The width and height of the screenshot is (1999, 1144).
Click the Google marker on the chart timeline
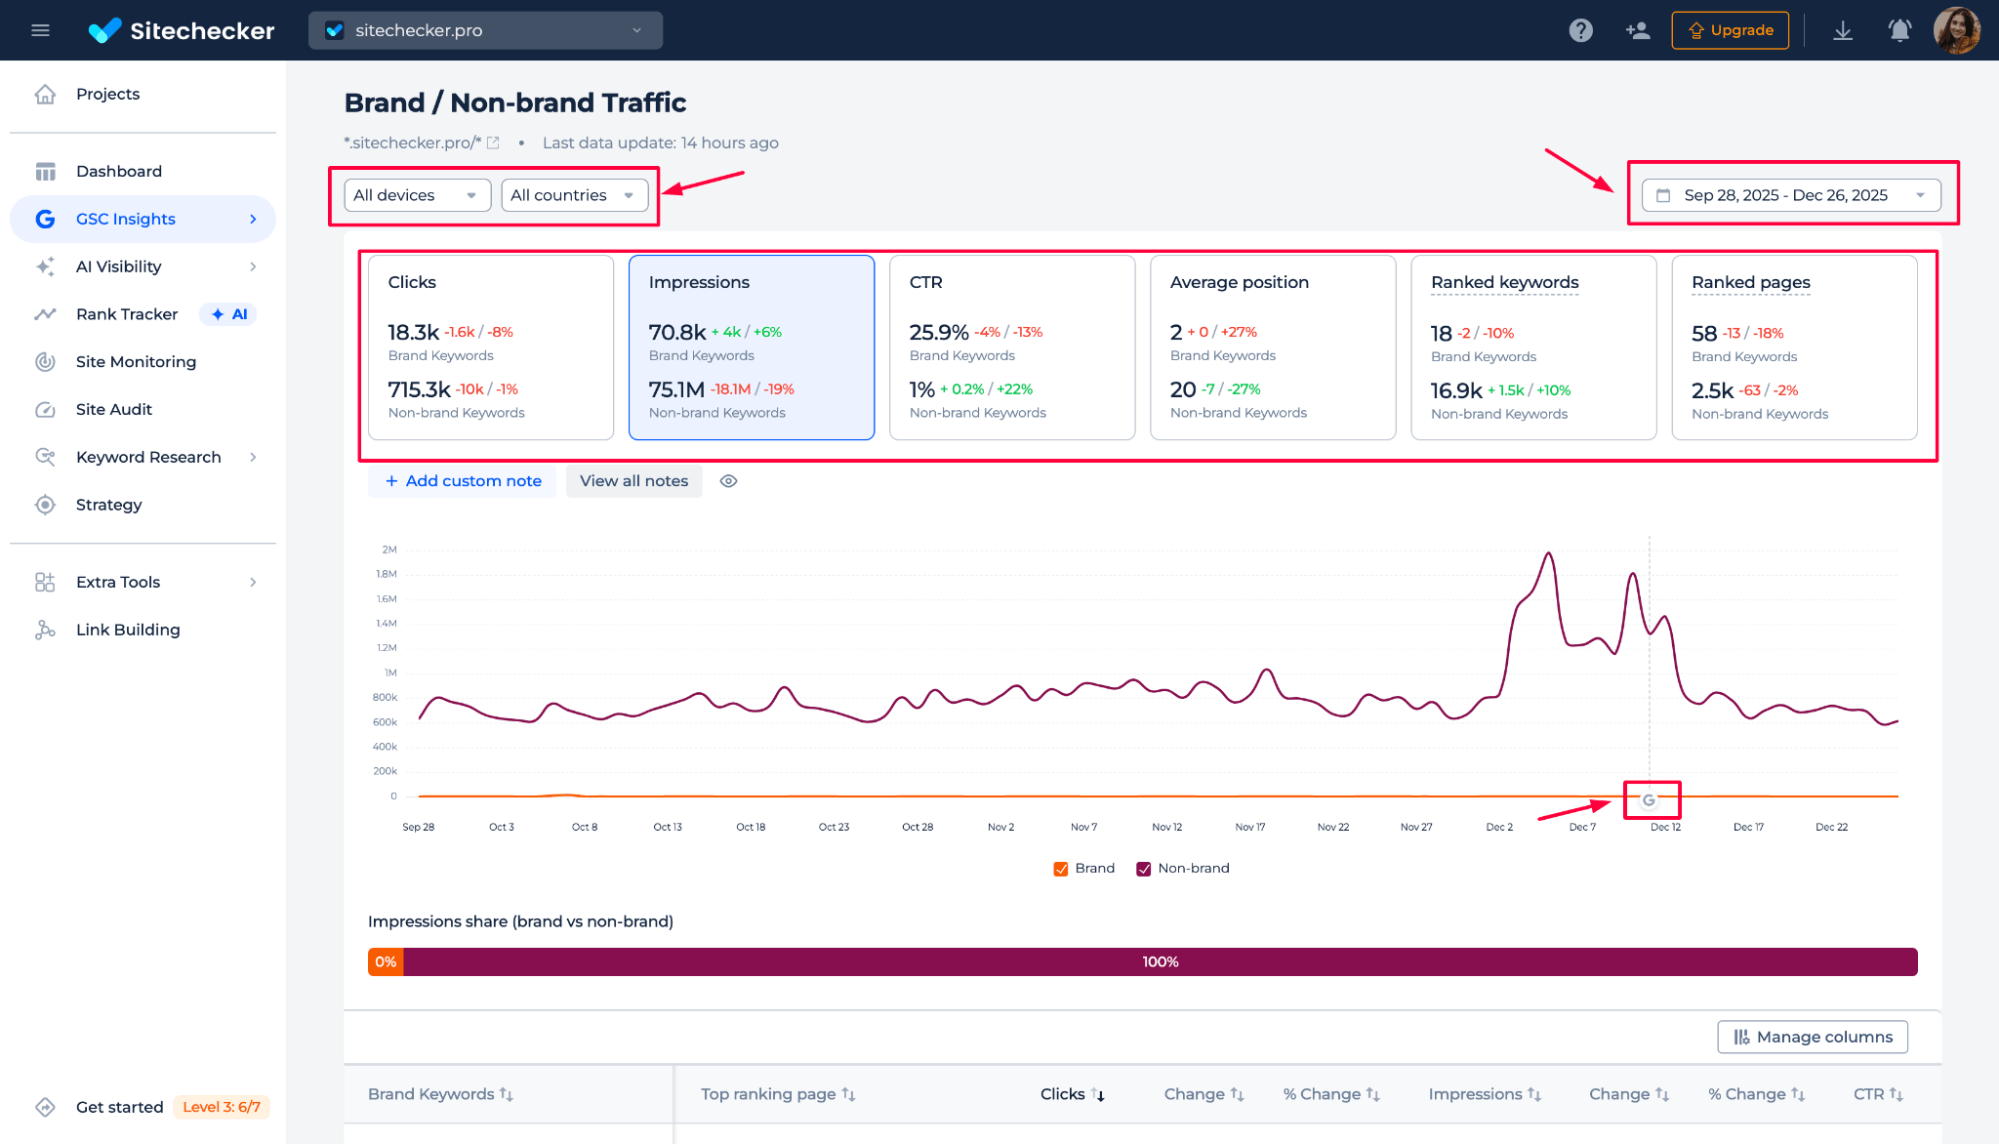pos(1651,800)
